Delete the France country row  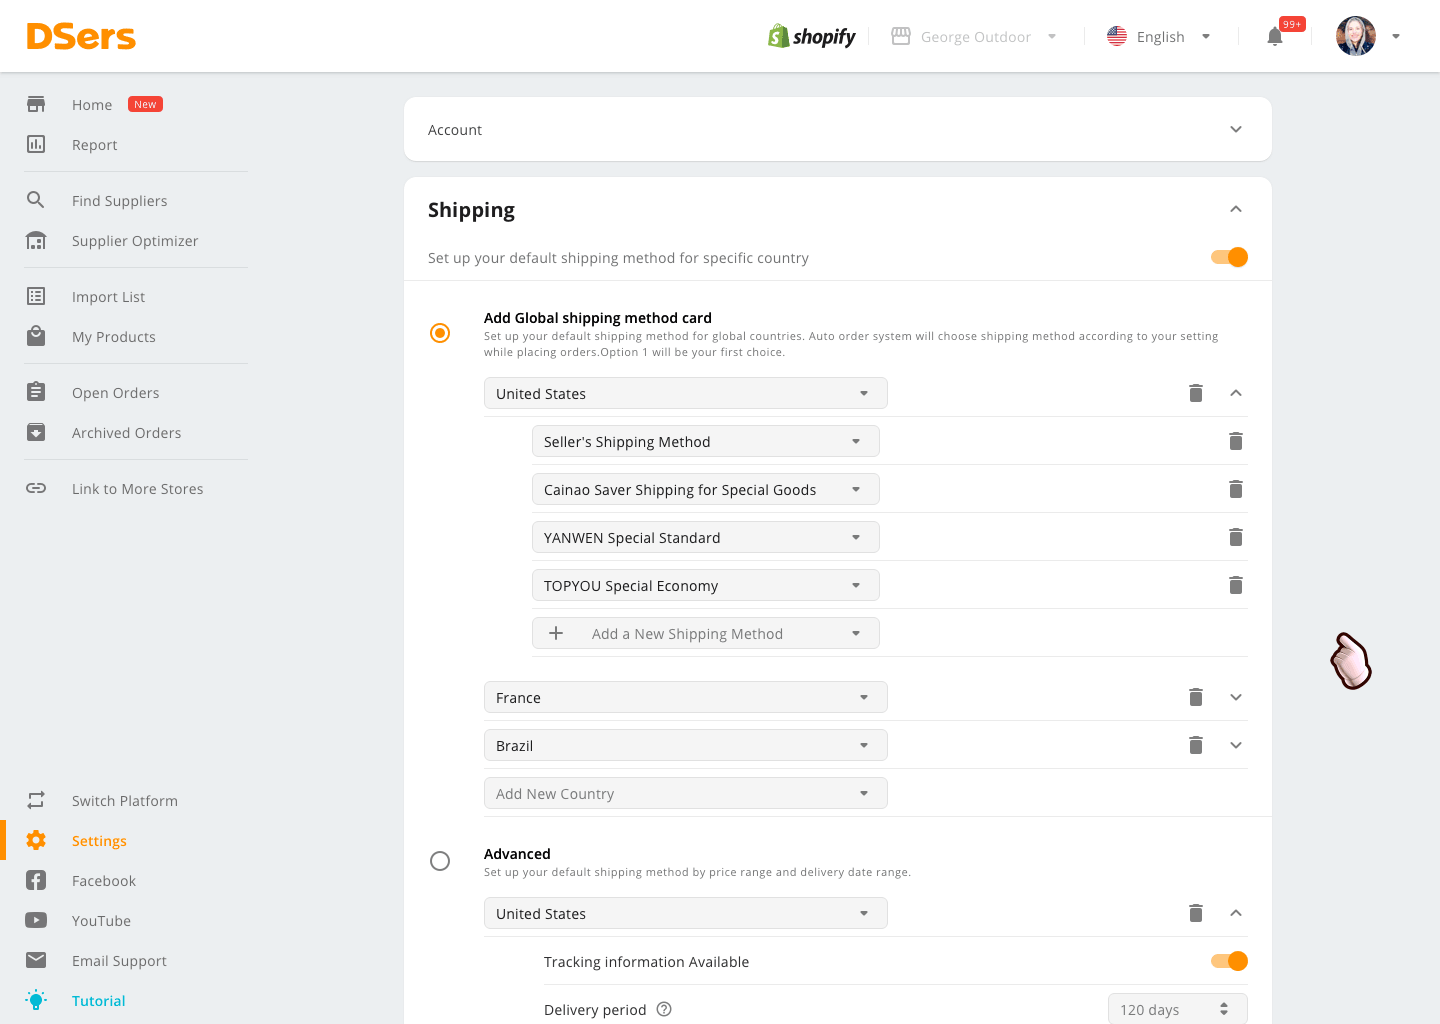[x=1196, y=697]
